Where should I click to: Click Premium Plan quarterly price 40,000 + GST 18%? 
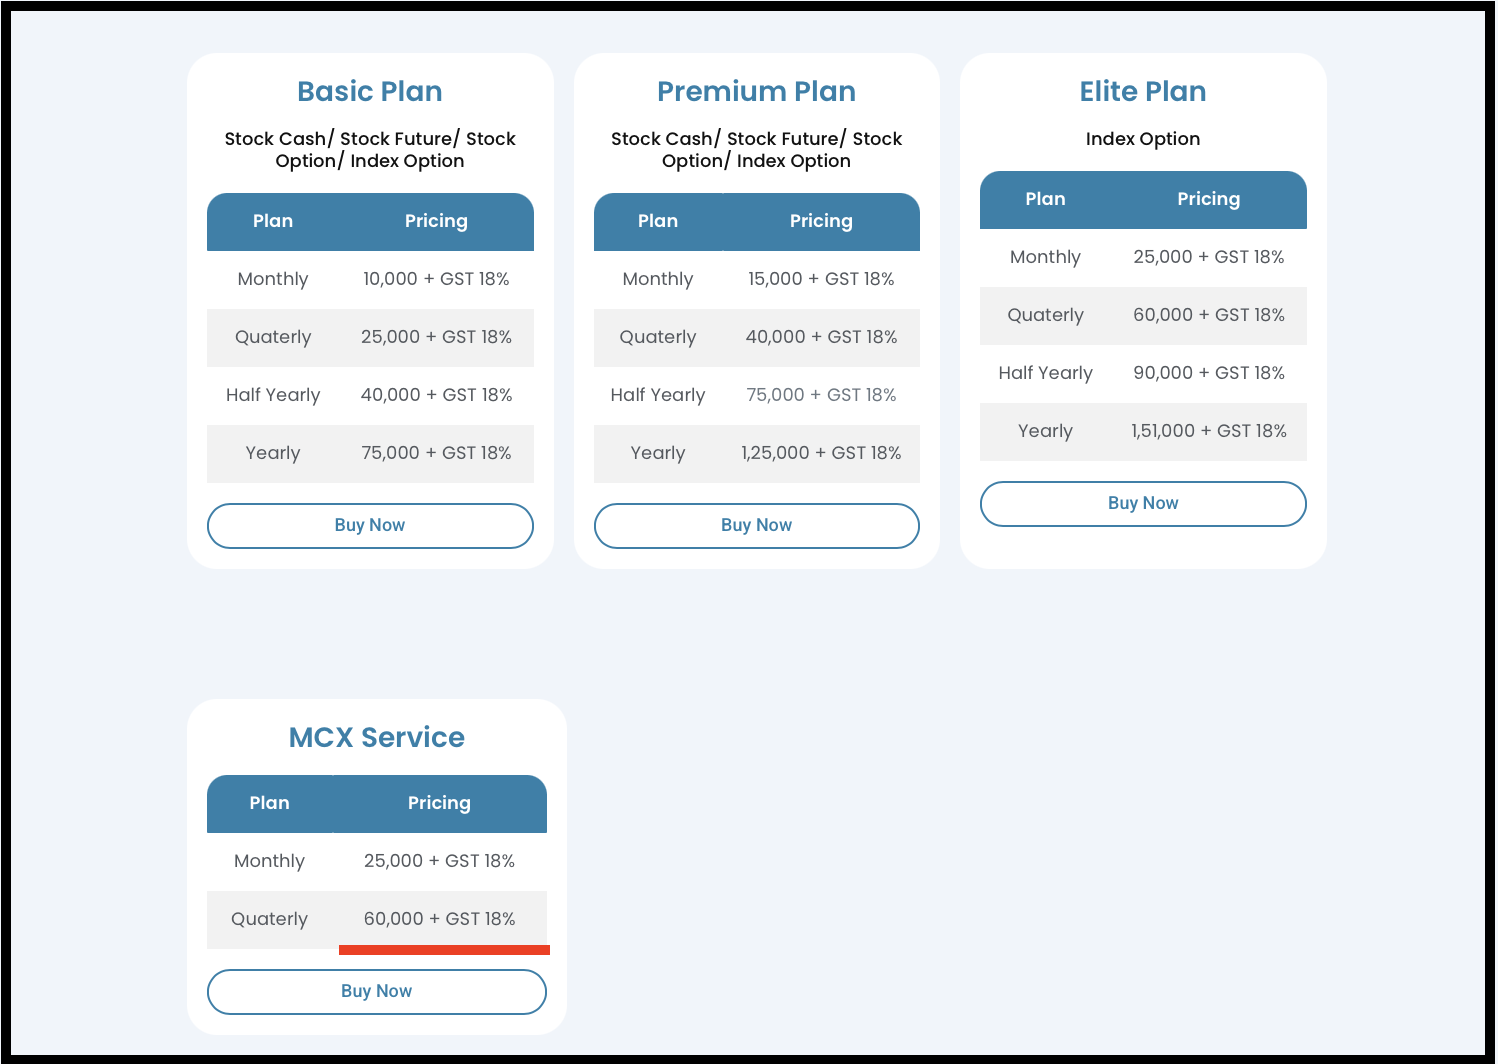pos(821,337)
